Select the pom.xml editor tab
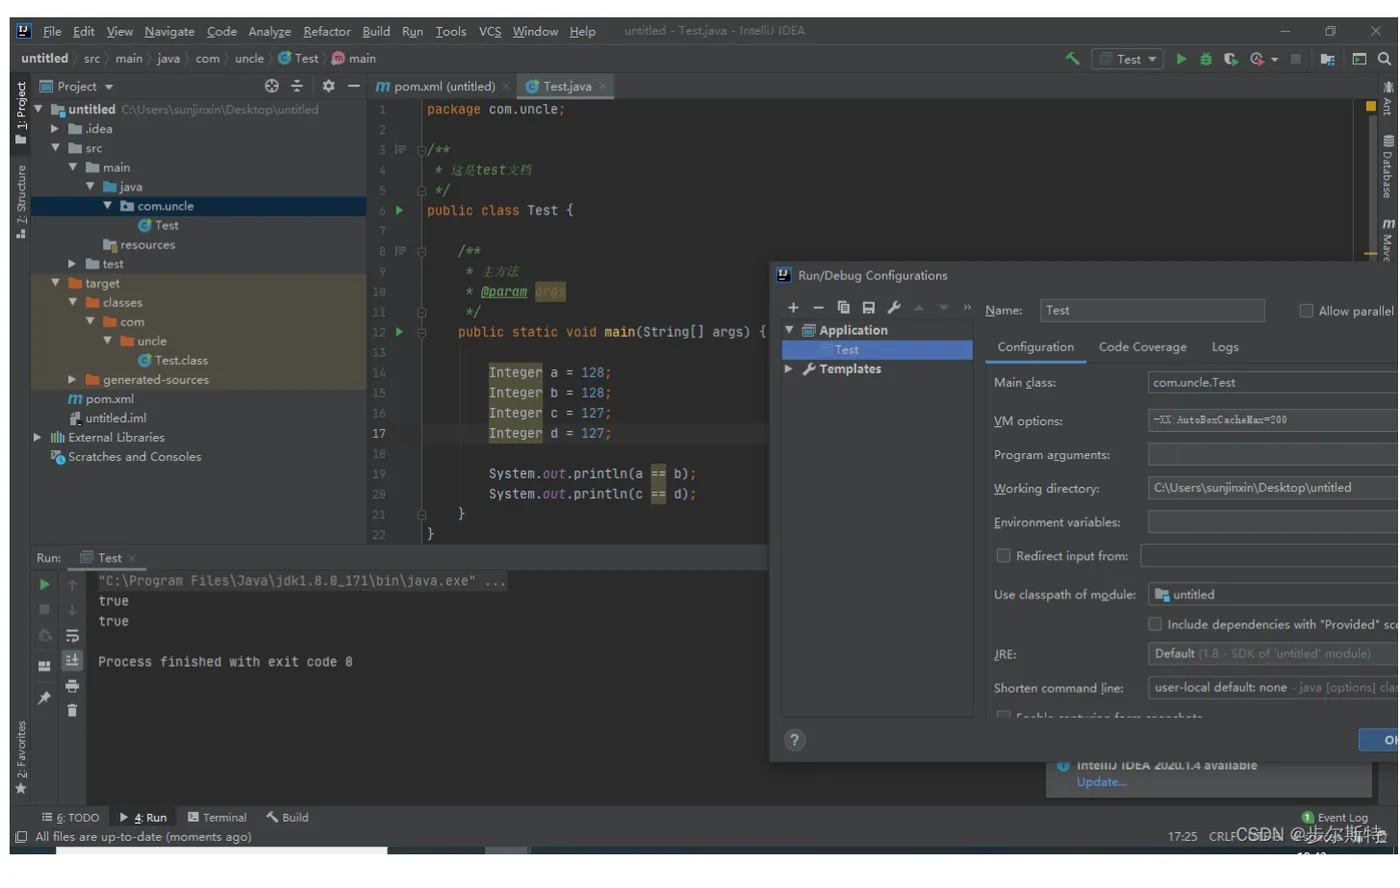Screen dimensions: 1400x888 442,87
